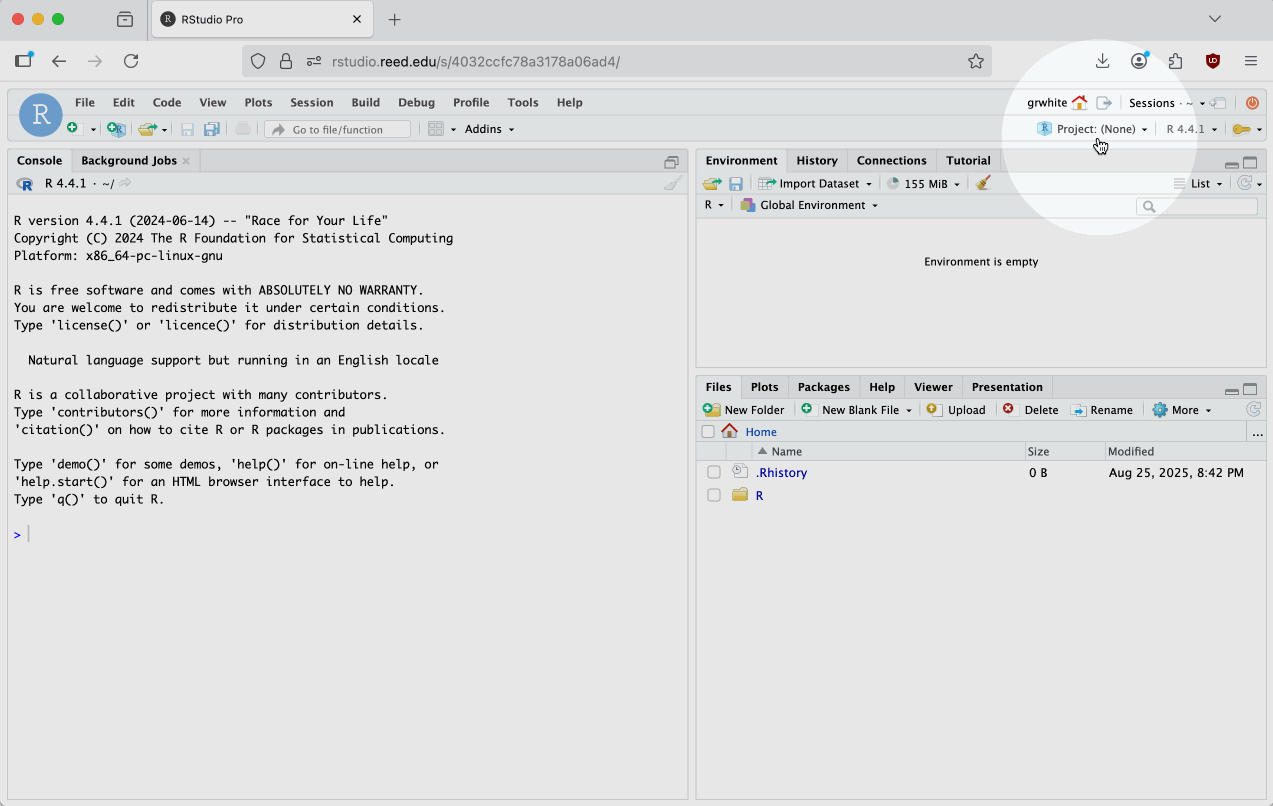Open the Home breadcrumb link

tap(760, 432)
